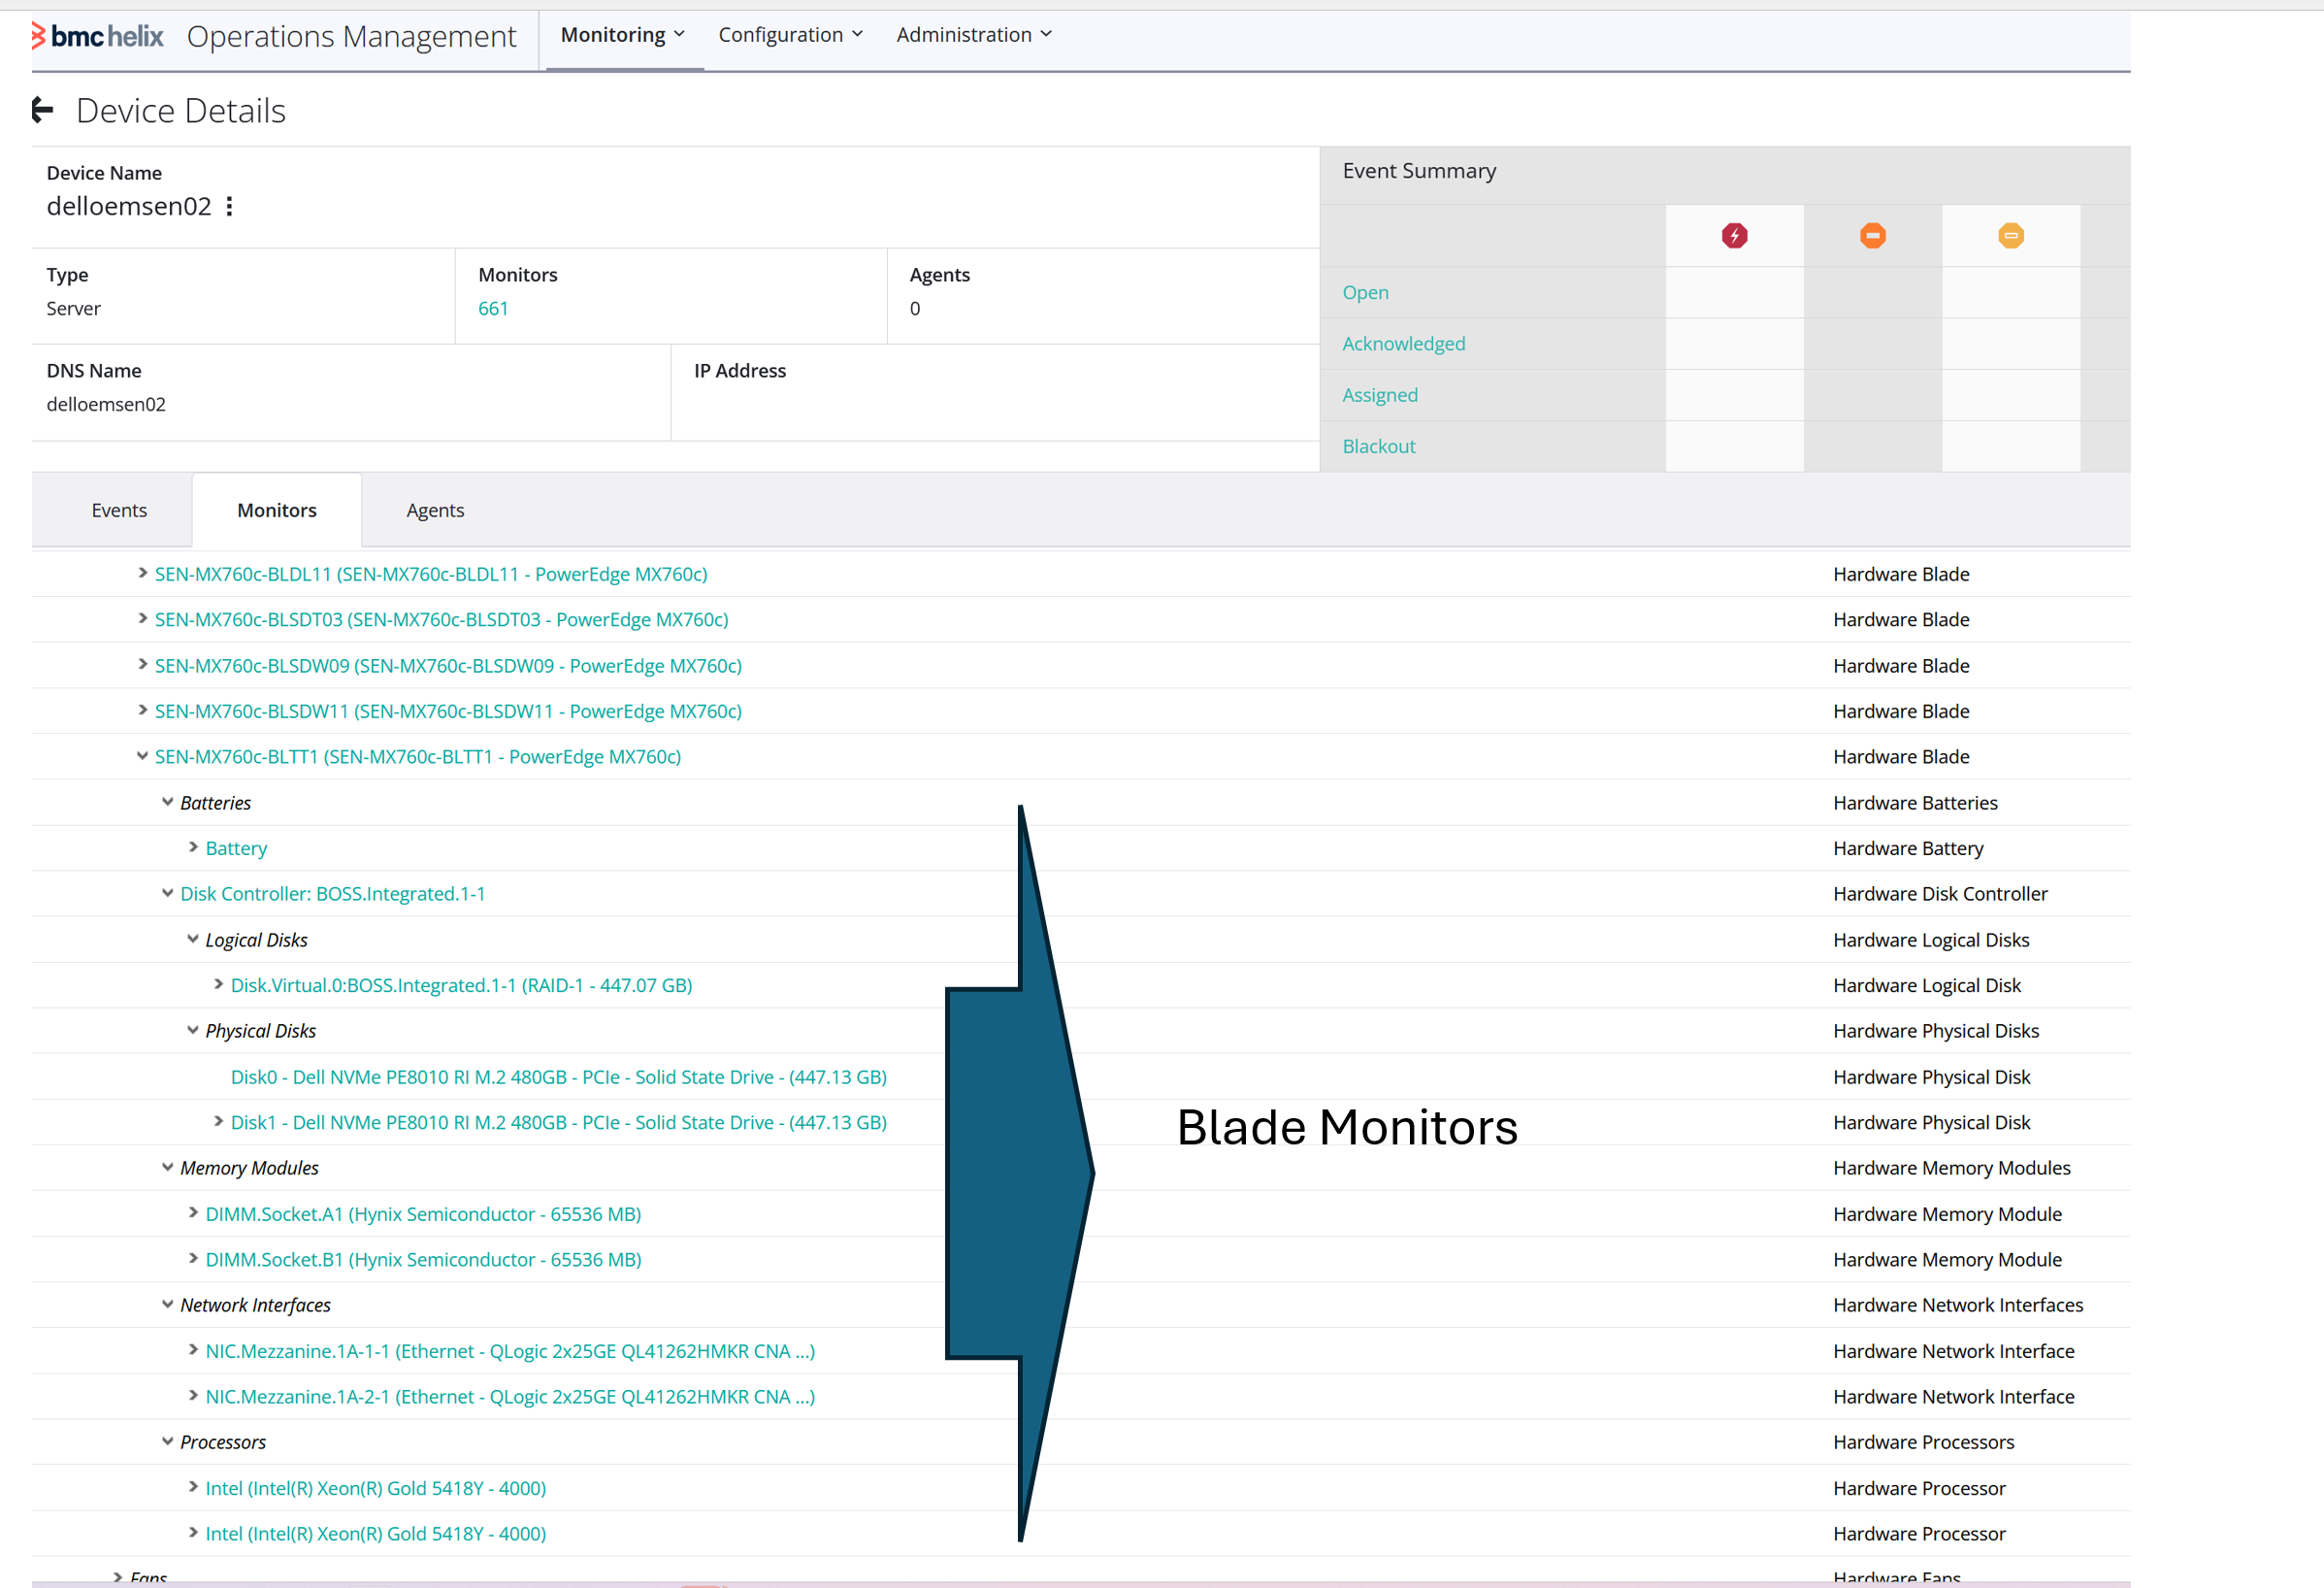Click the back arrow beside Device Details
The width and height of the screenshot is (2324, 1588).
coord(42,110)
